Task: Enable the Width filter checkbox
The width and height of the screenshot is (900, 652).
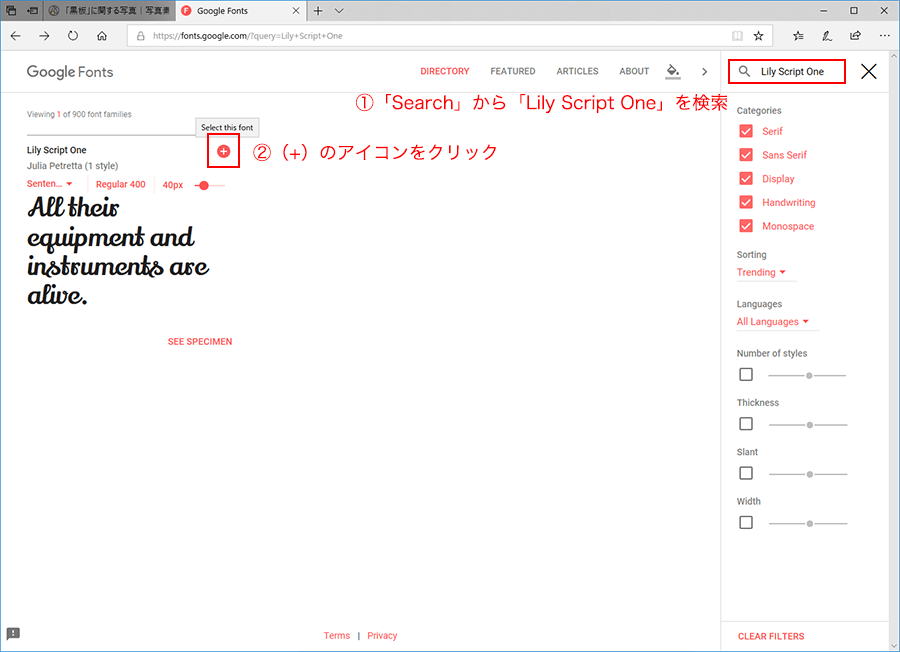Action: (x=746, y=522)
